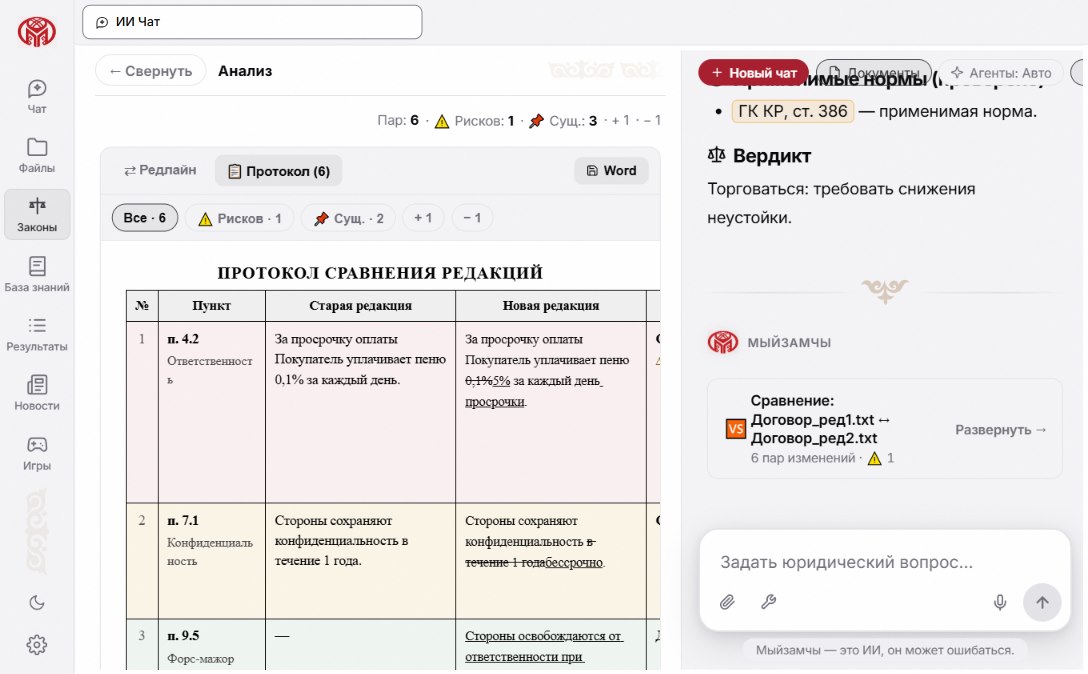Start a Новый чат

(754, 73)
